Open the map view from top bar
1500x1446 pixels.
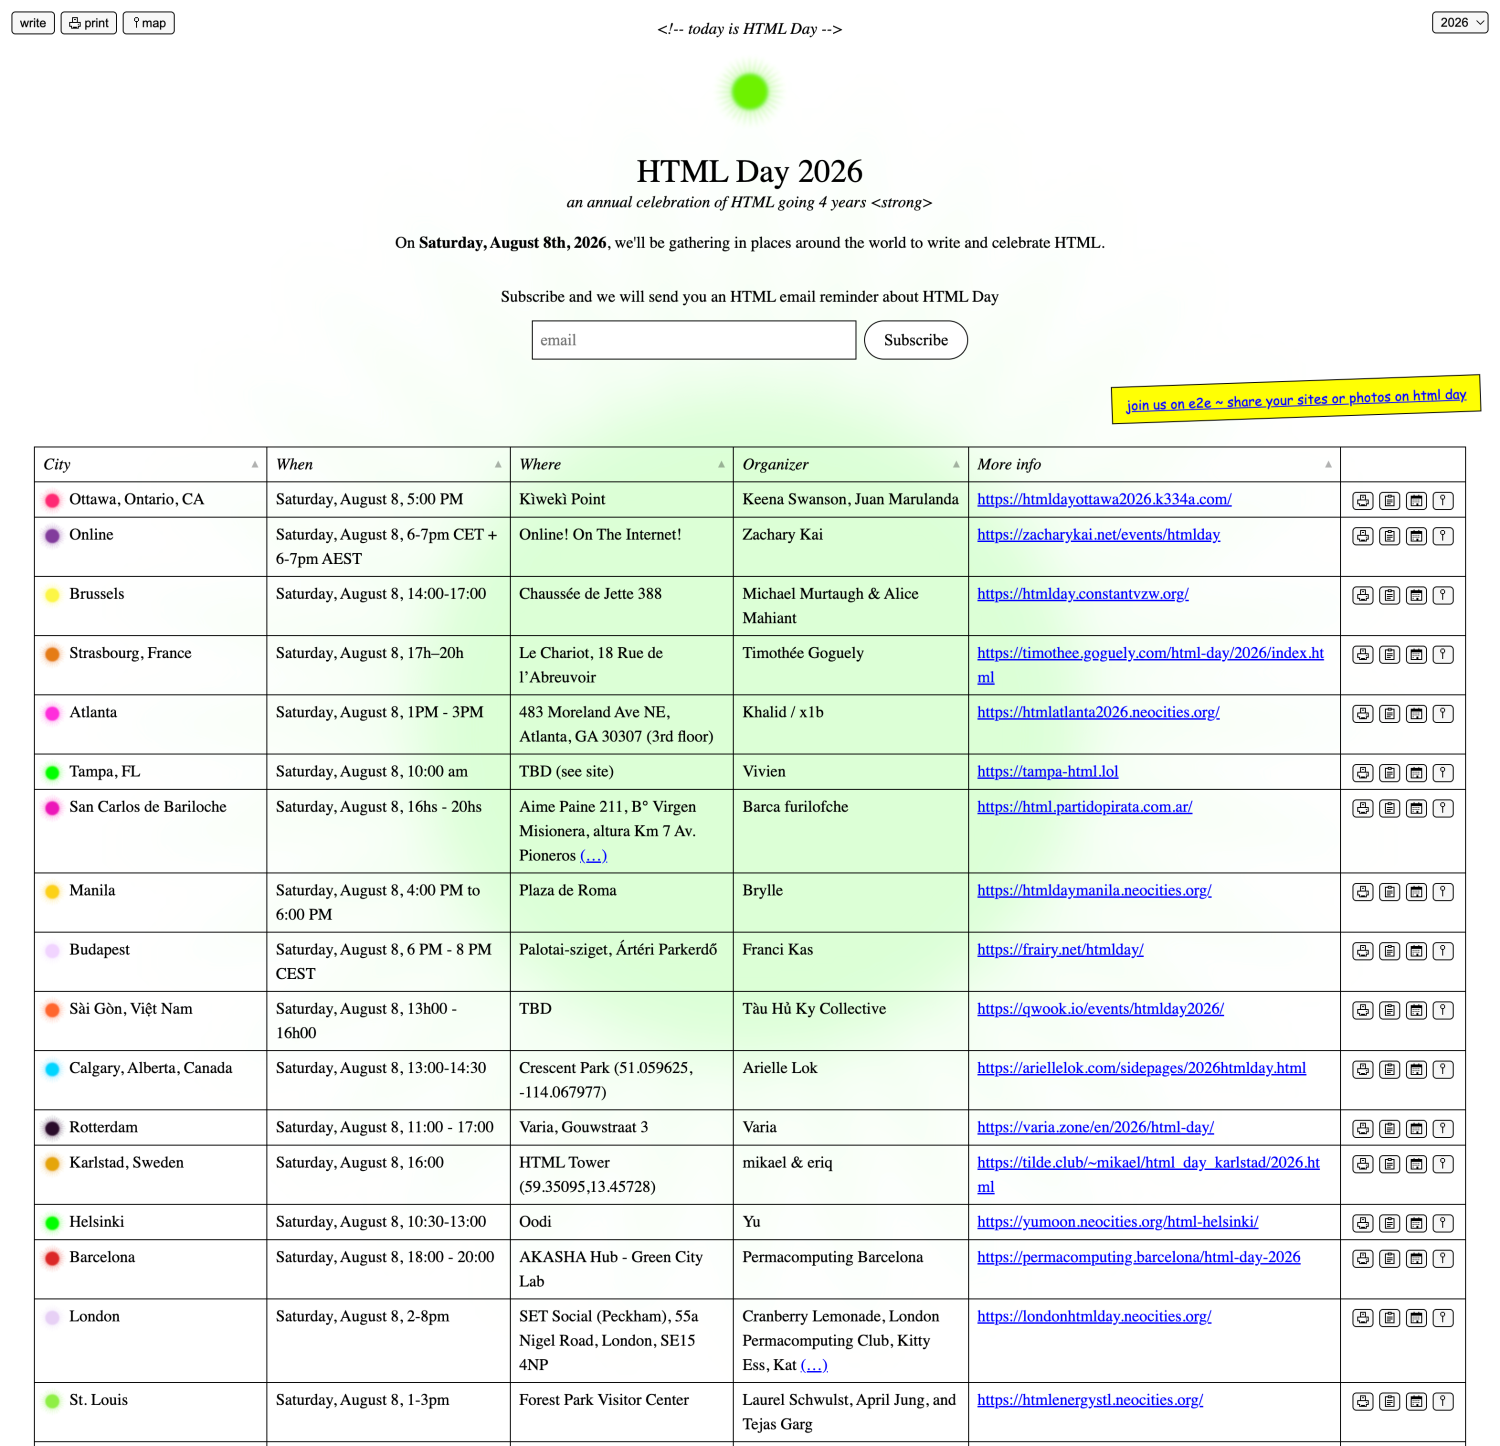pos(149,23)
